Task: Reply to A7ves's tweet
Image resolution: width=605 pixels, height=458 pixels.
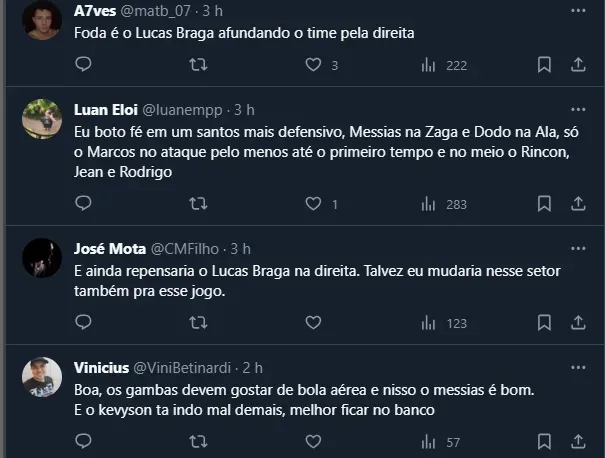Action: (84, 64)
